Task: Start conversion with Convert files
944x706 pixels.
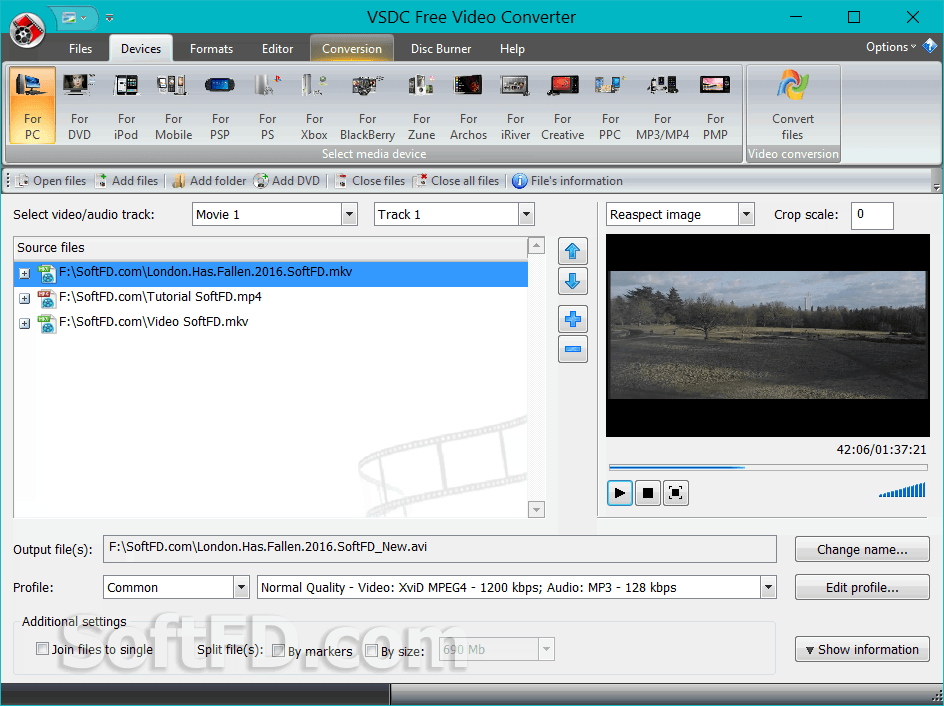Action: (793, 105)
